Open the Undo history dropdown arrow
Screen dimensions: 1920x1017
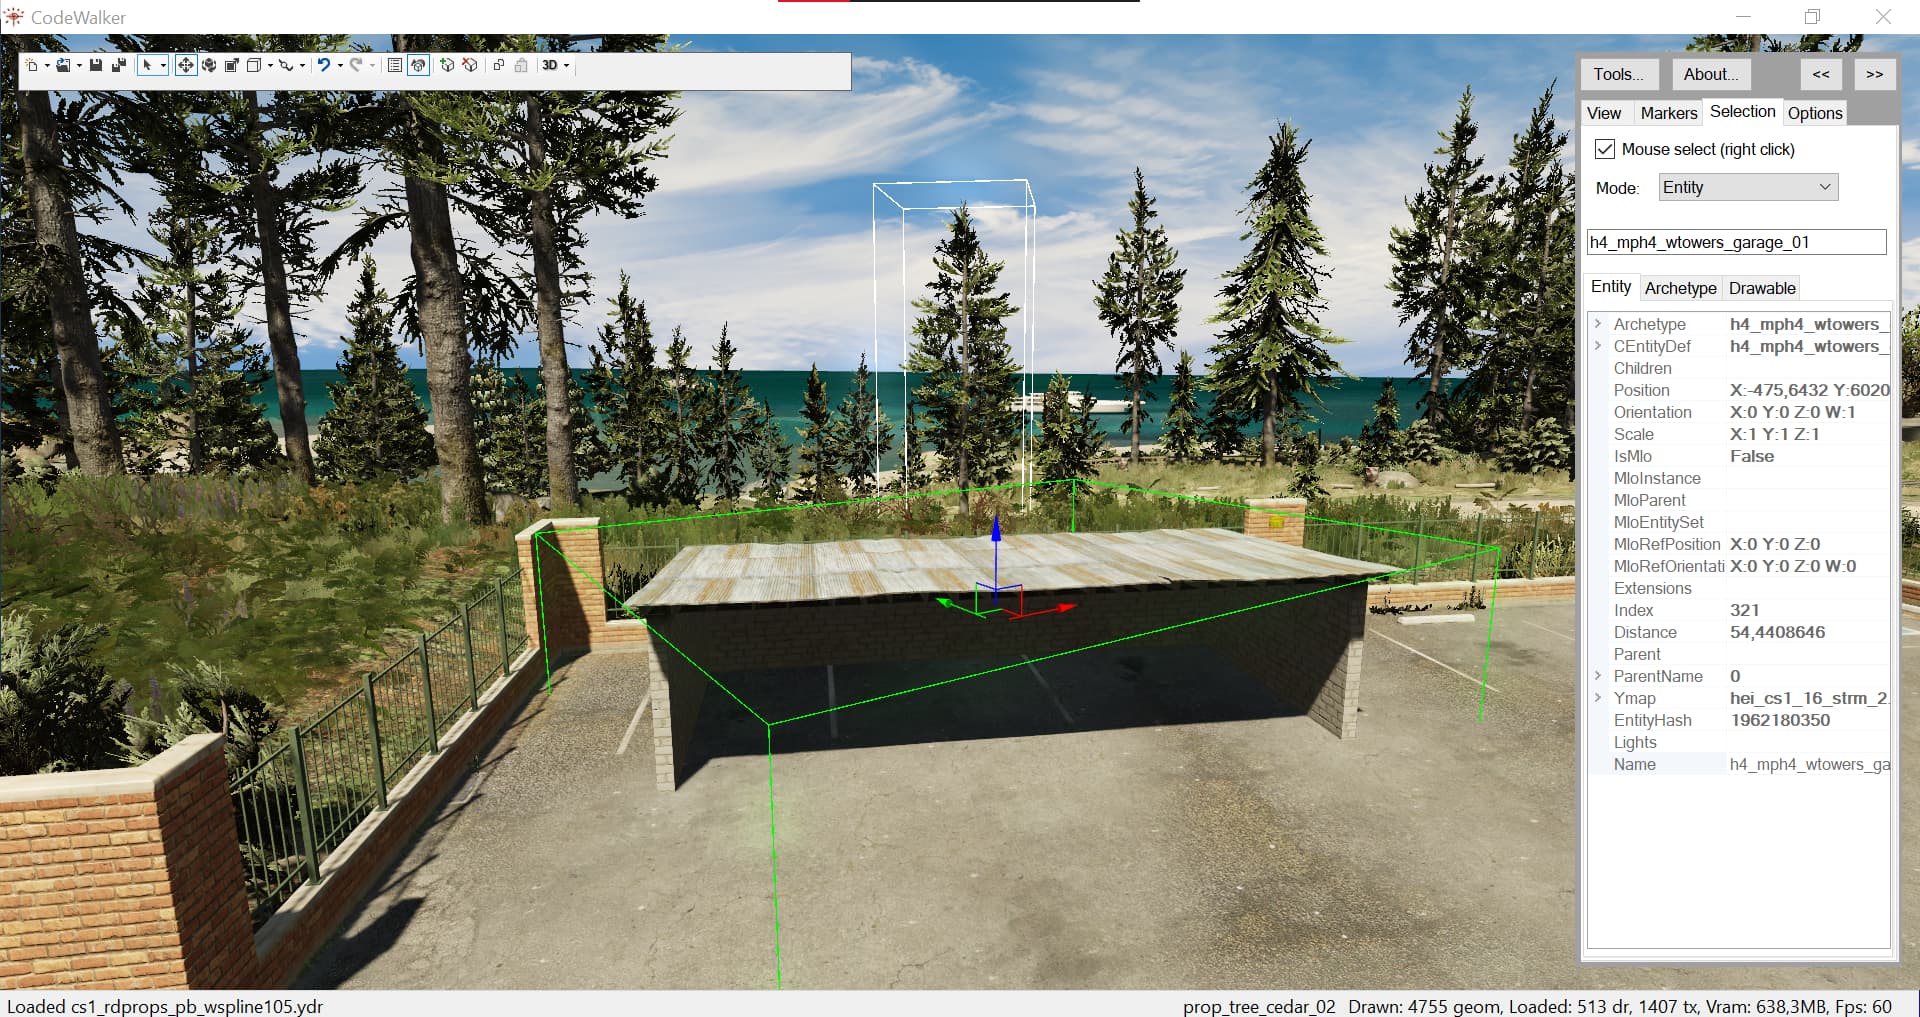pos(340,66)
